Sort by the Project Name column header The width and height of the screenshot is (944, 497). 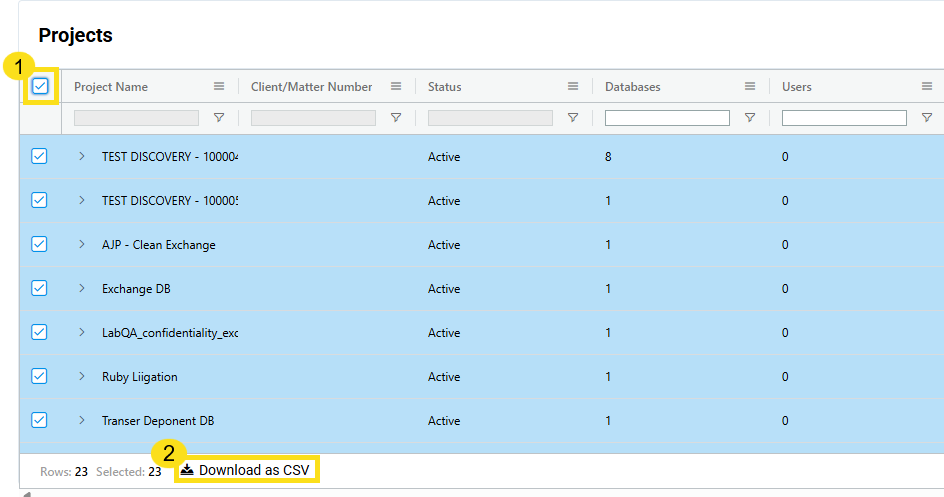tap(111, 87)
